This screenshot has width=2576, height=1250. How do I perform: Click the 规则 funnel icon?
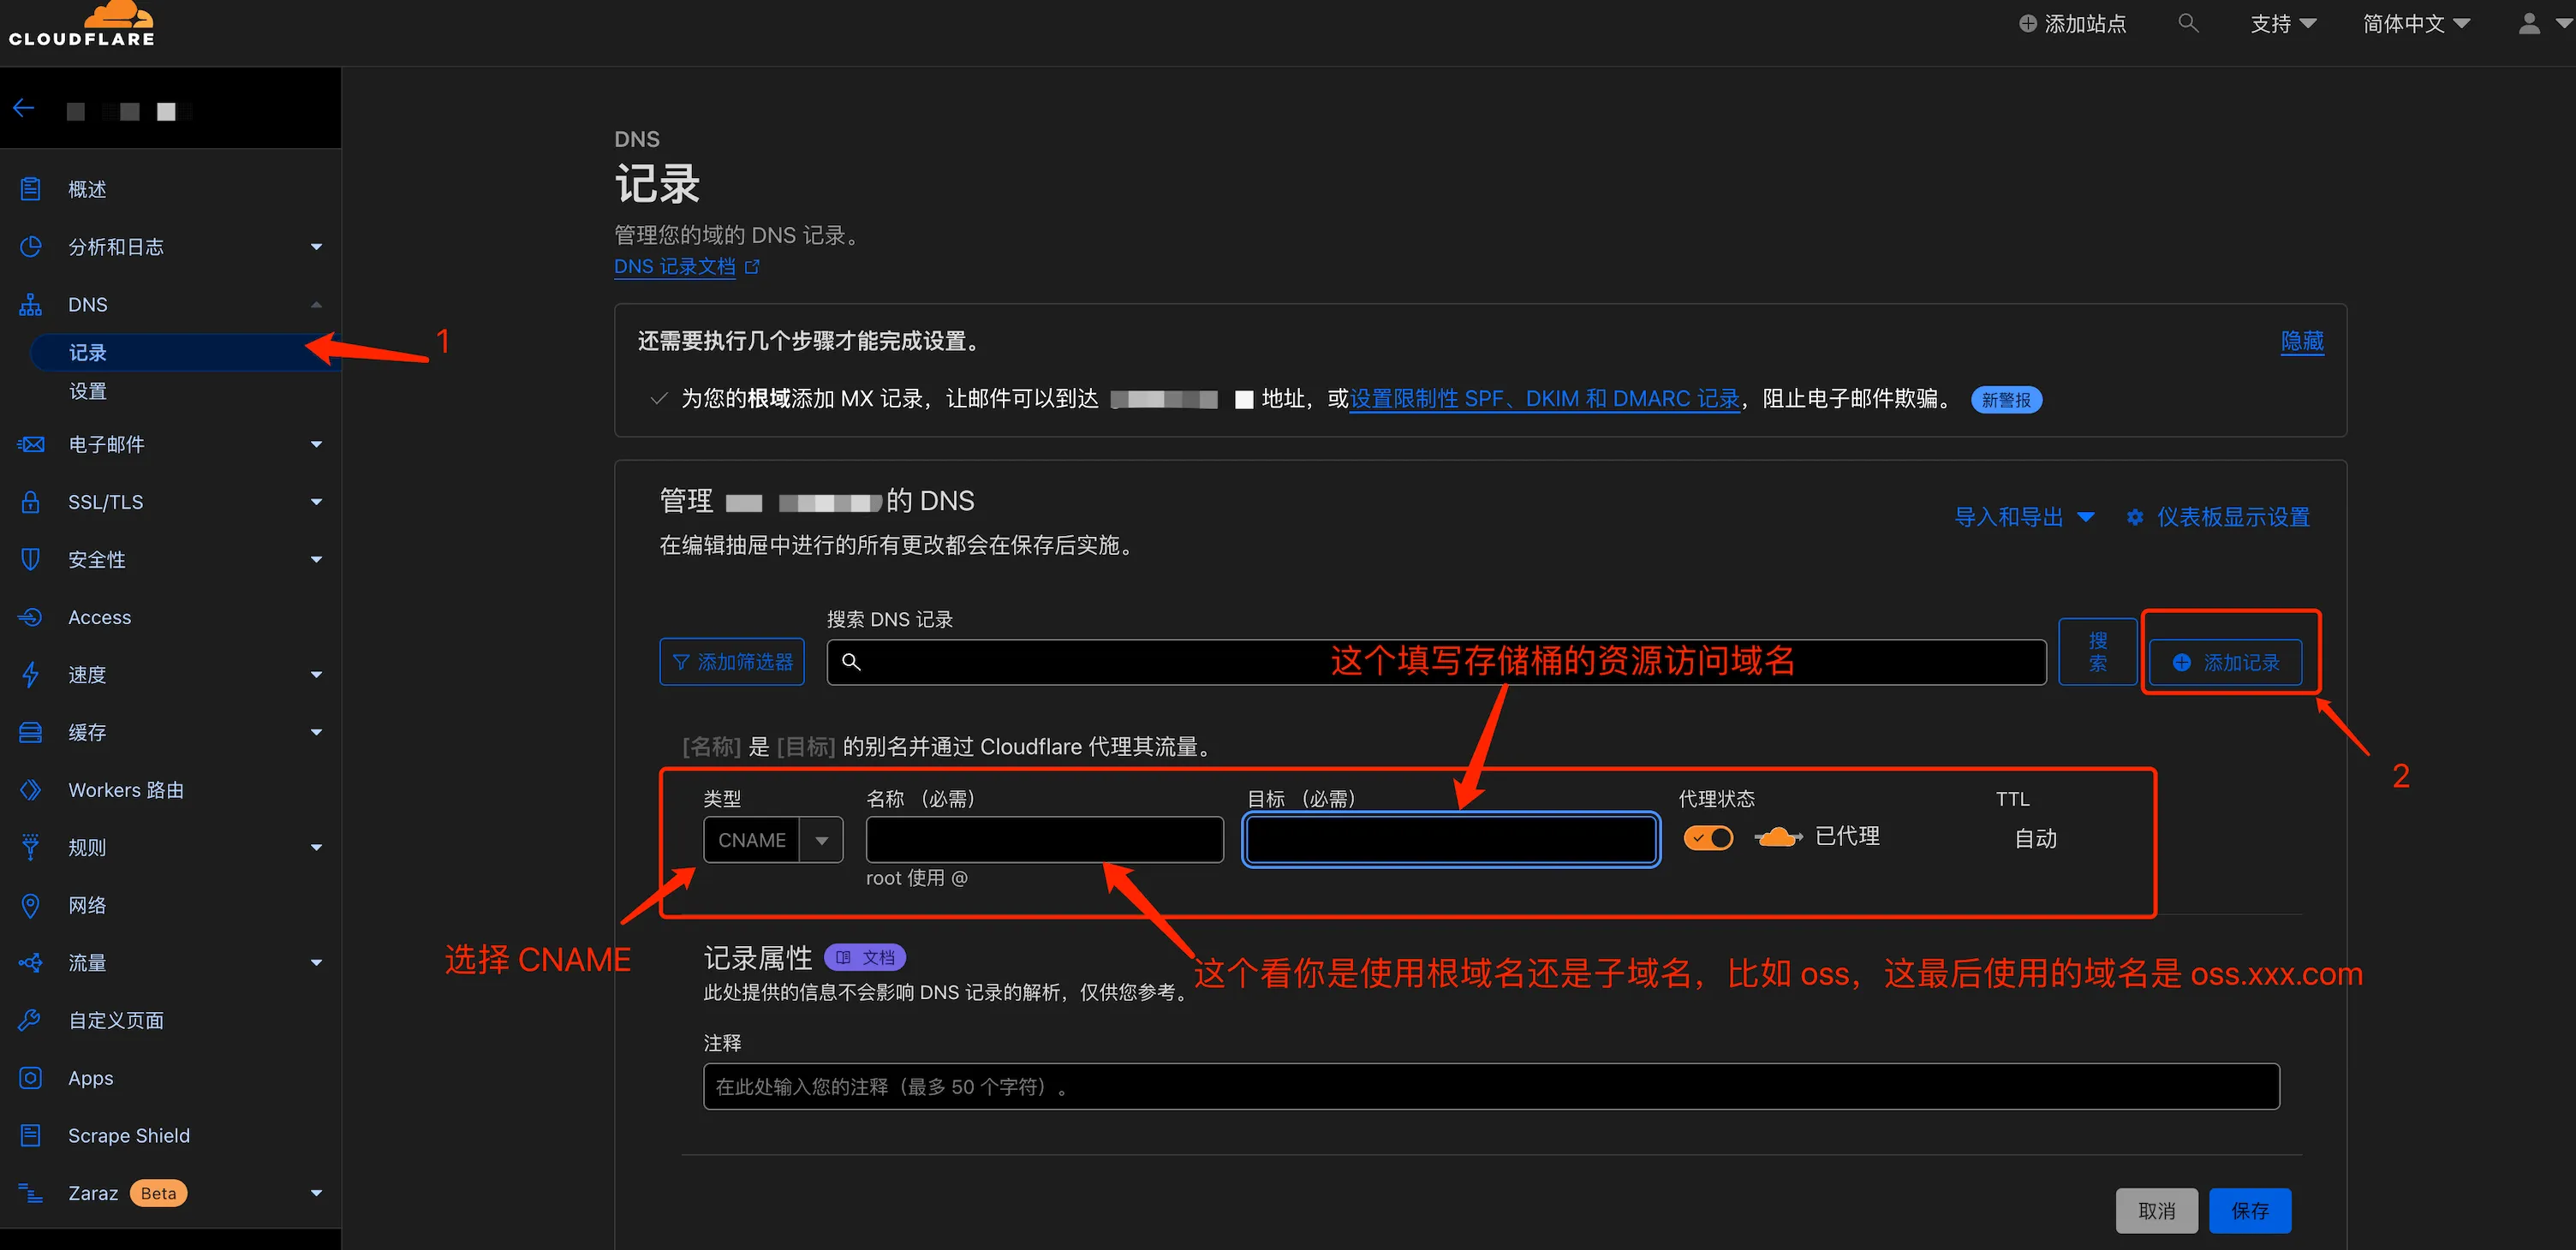[31, 847]
